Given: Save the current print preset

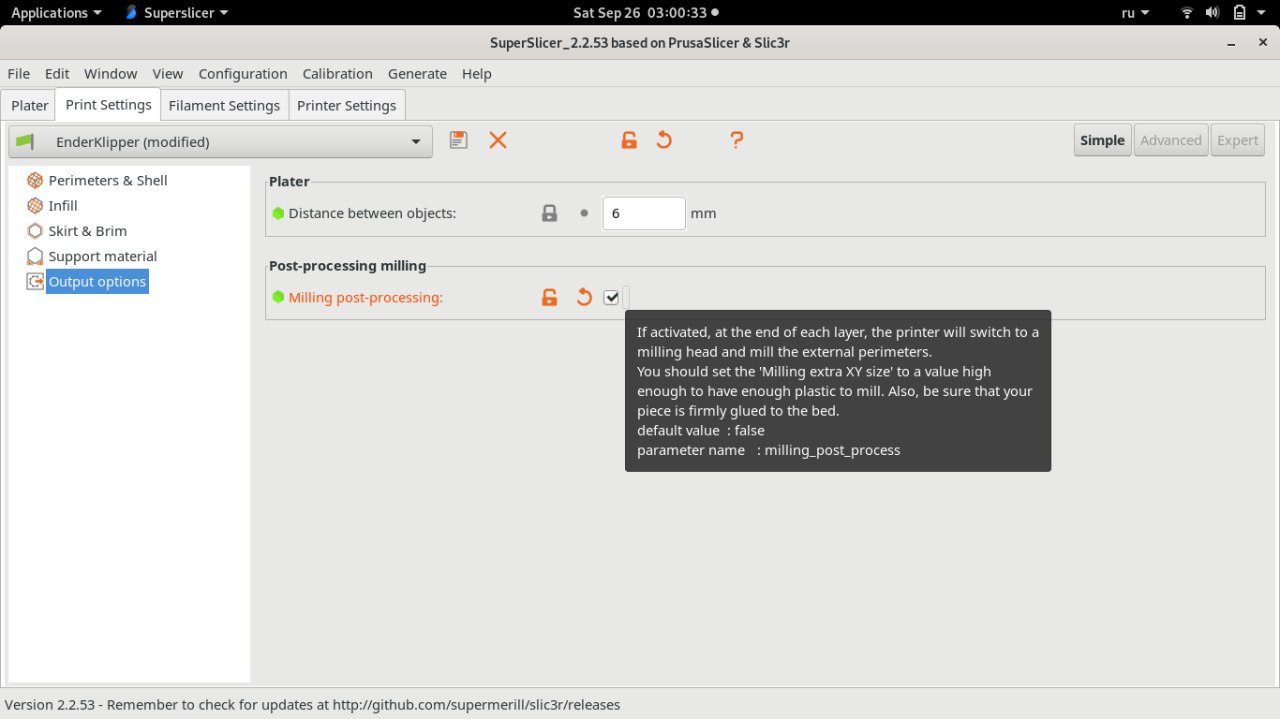Looking at the screenshot, I should 458,140.
